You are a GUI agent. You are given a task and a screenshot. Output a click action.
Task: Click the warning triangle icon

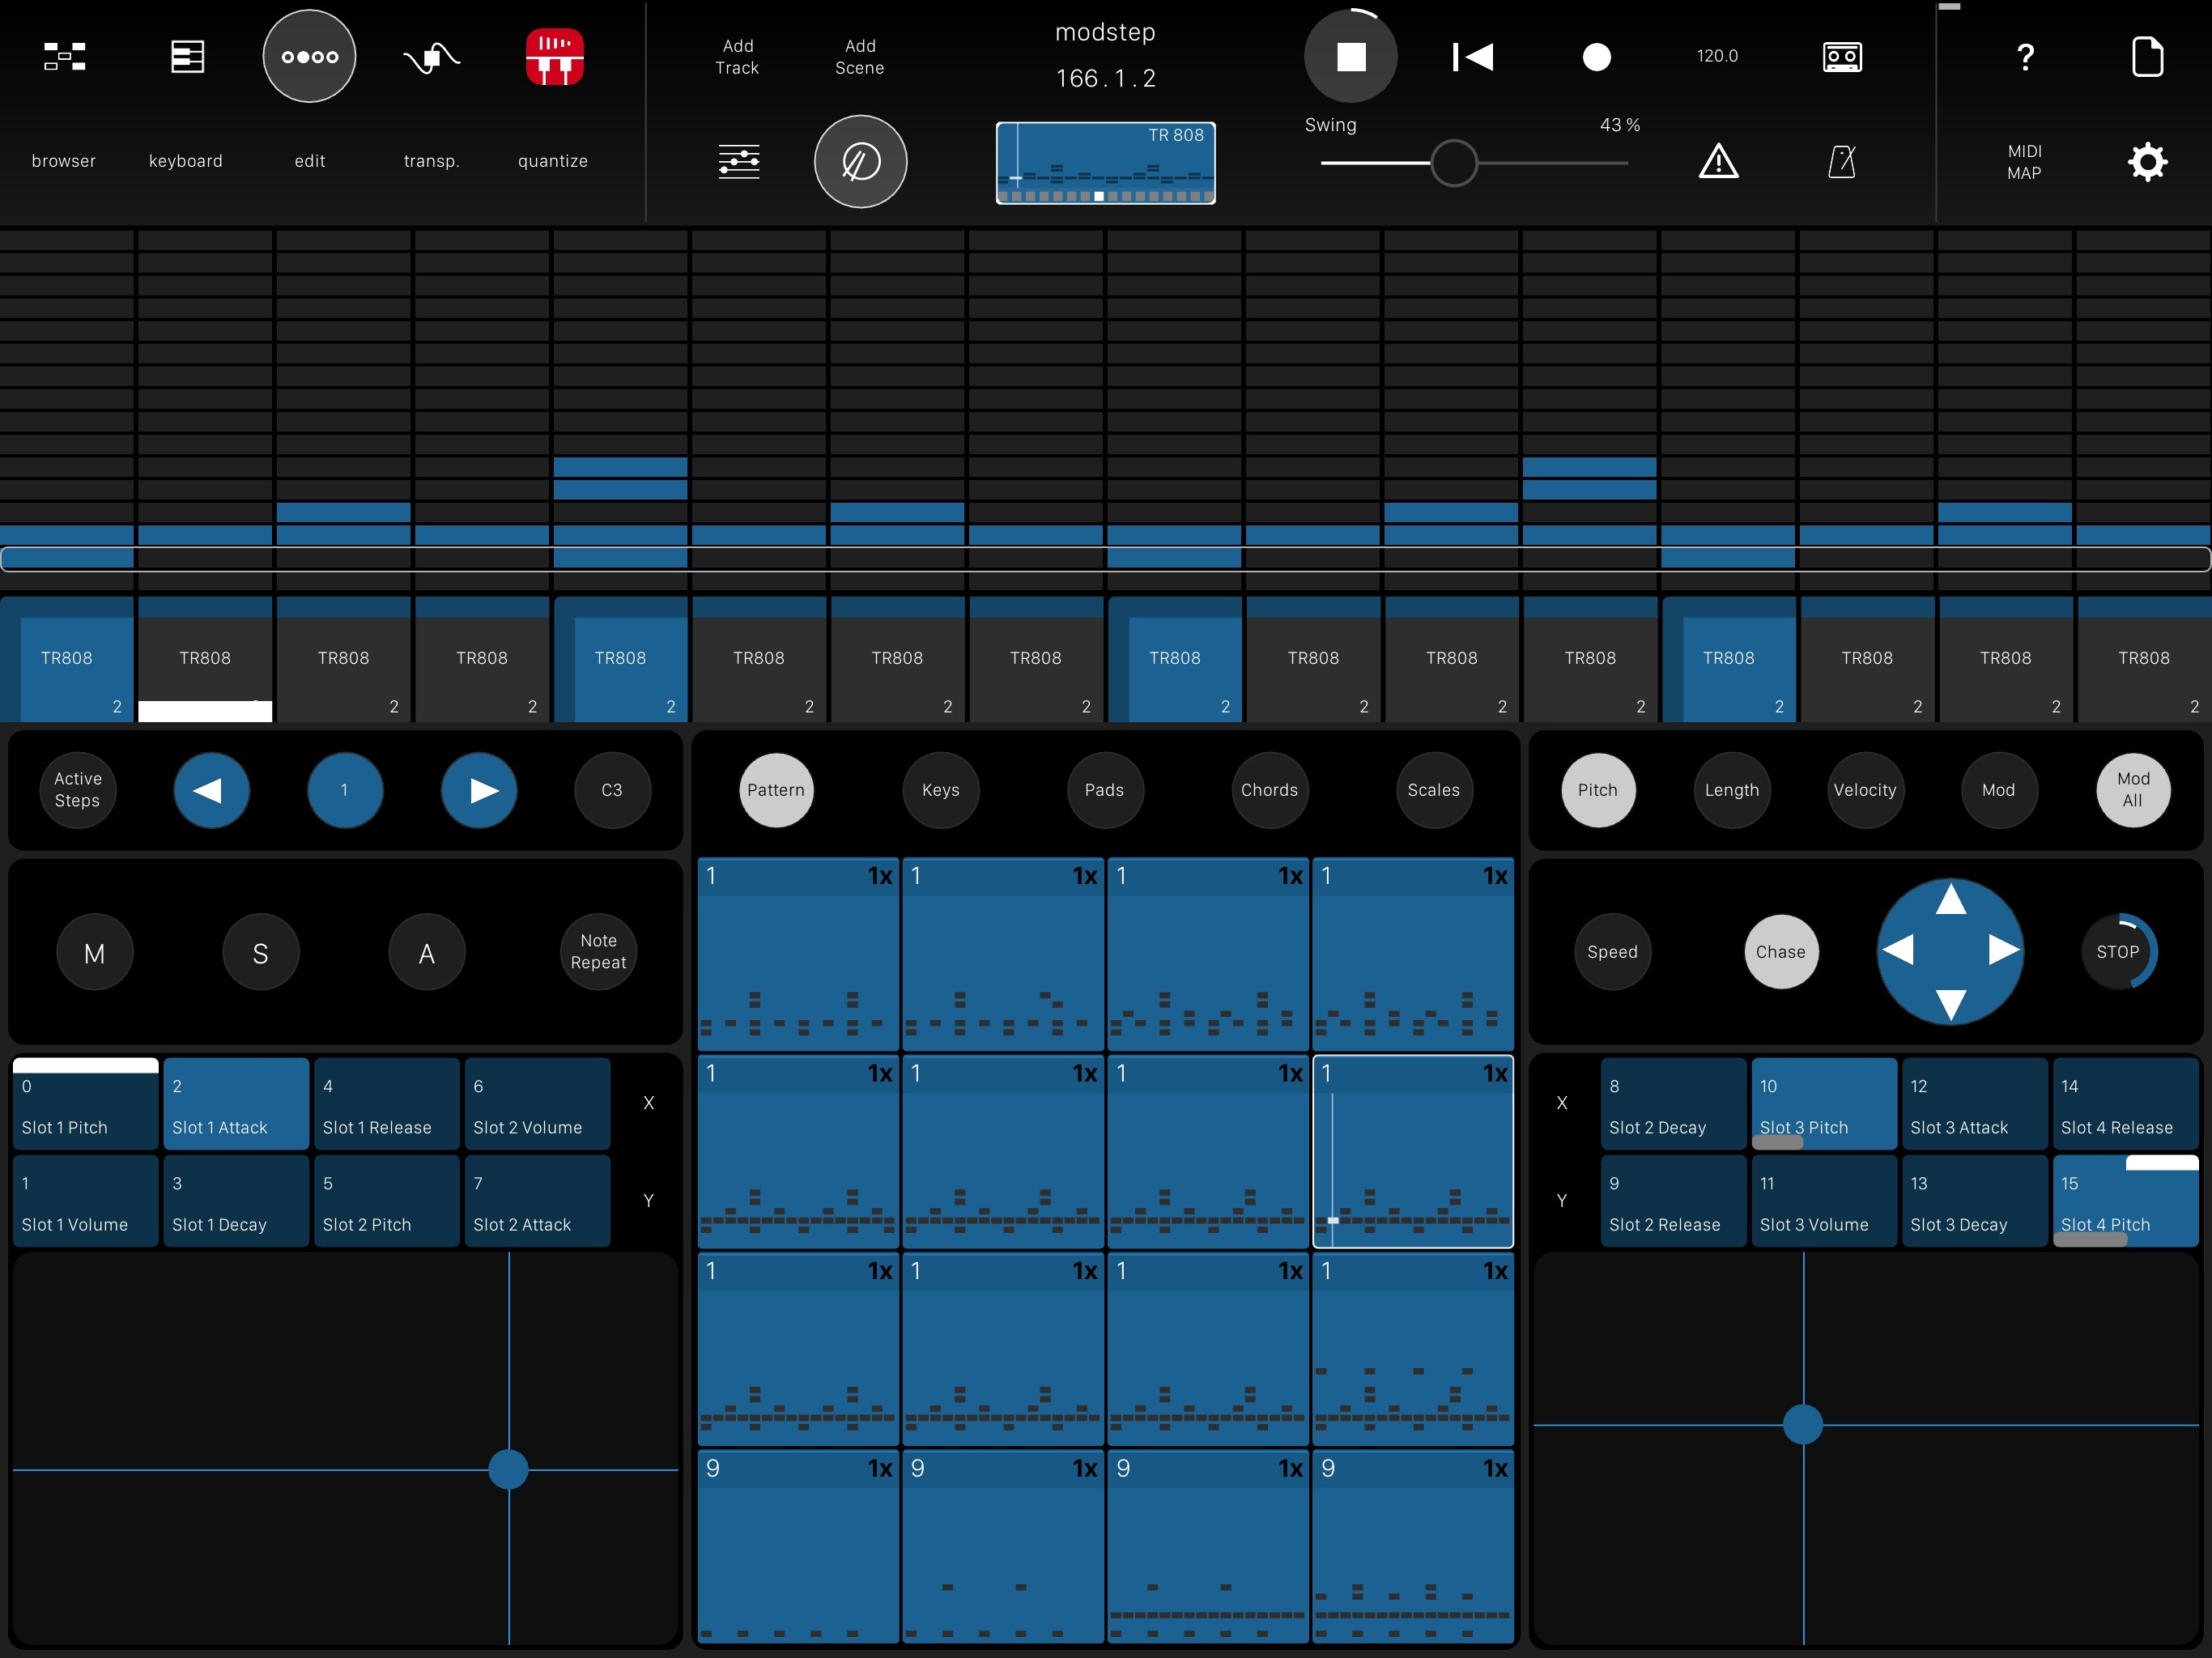[1718, 161]
